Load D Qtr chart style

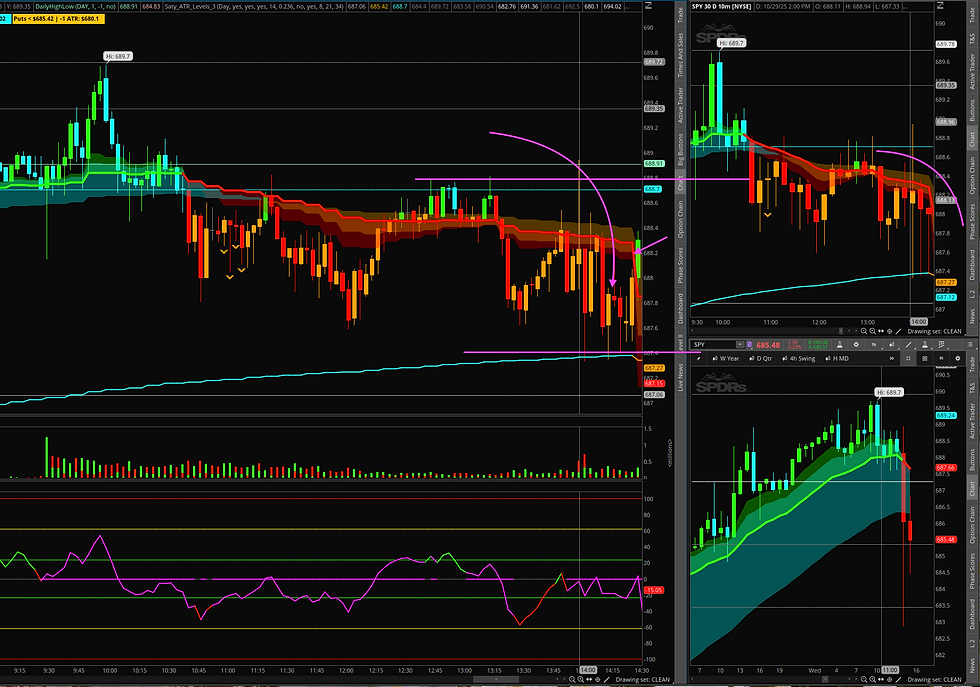click(x=760, y=359)
